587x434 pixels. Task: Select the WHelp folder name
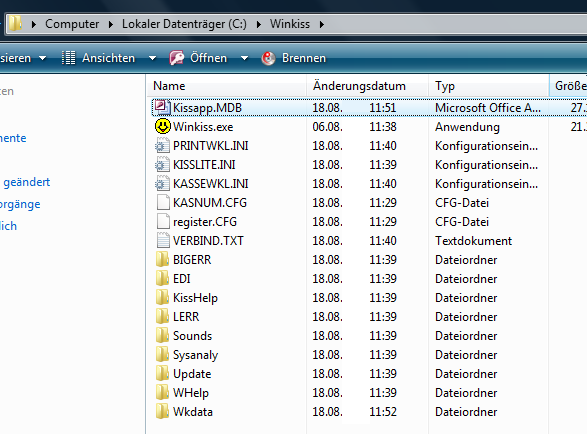click(191, 393)
